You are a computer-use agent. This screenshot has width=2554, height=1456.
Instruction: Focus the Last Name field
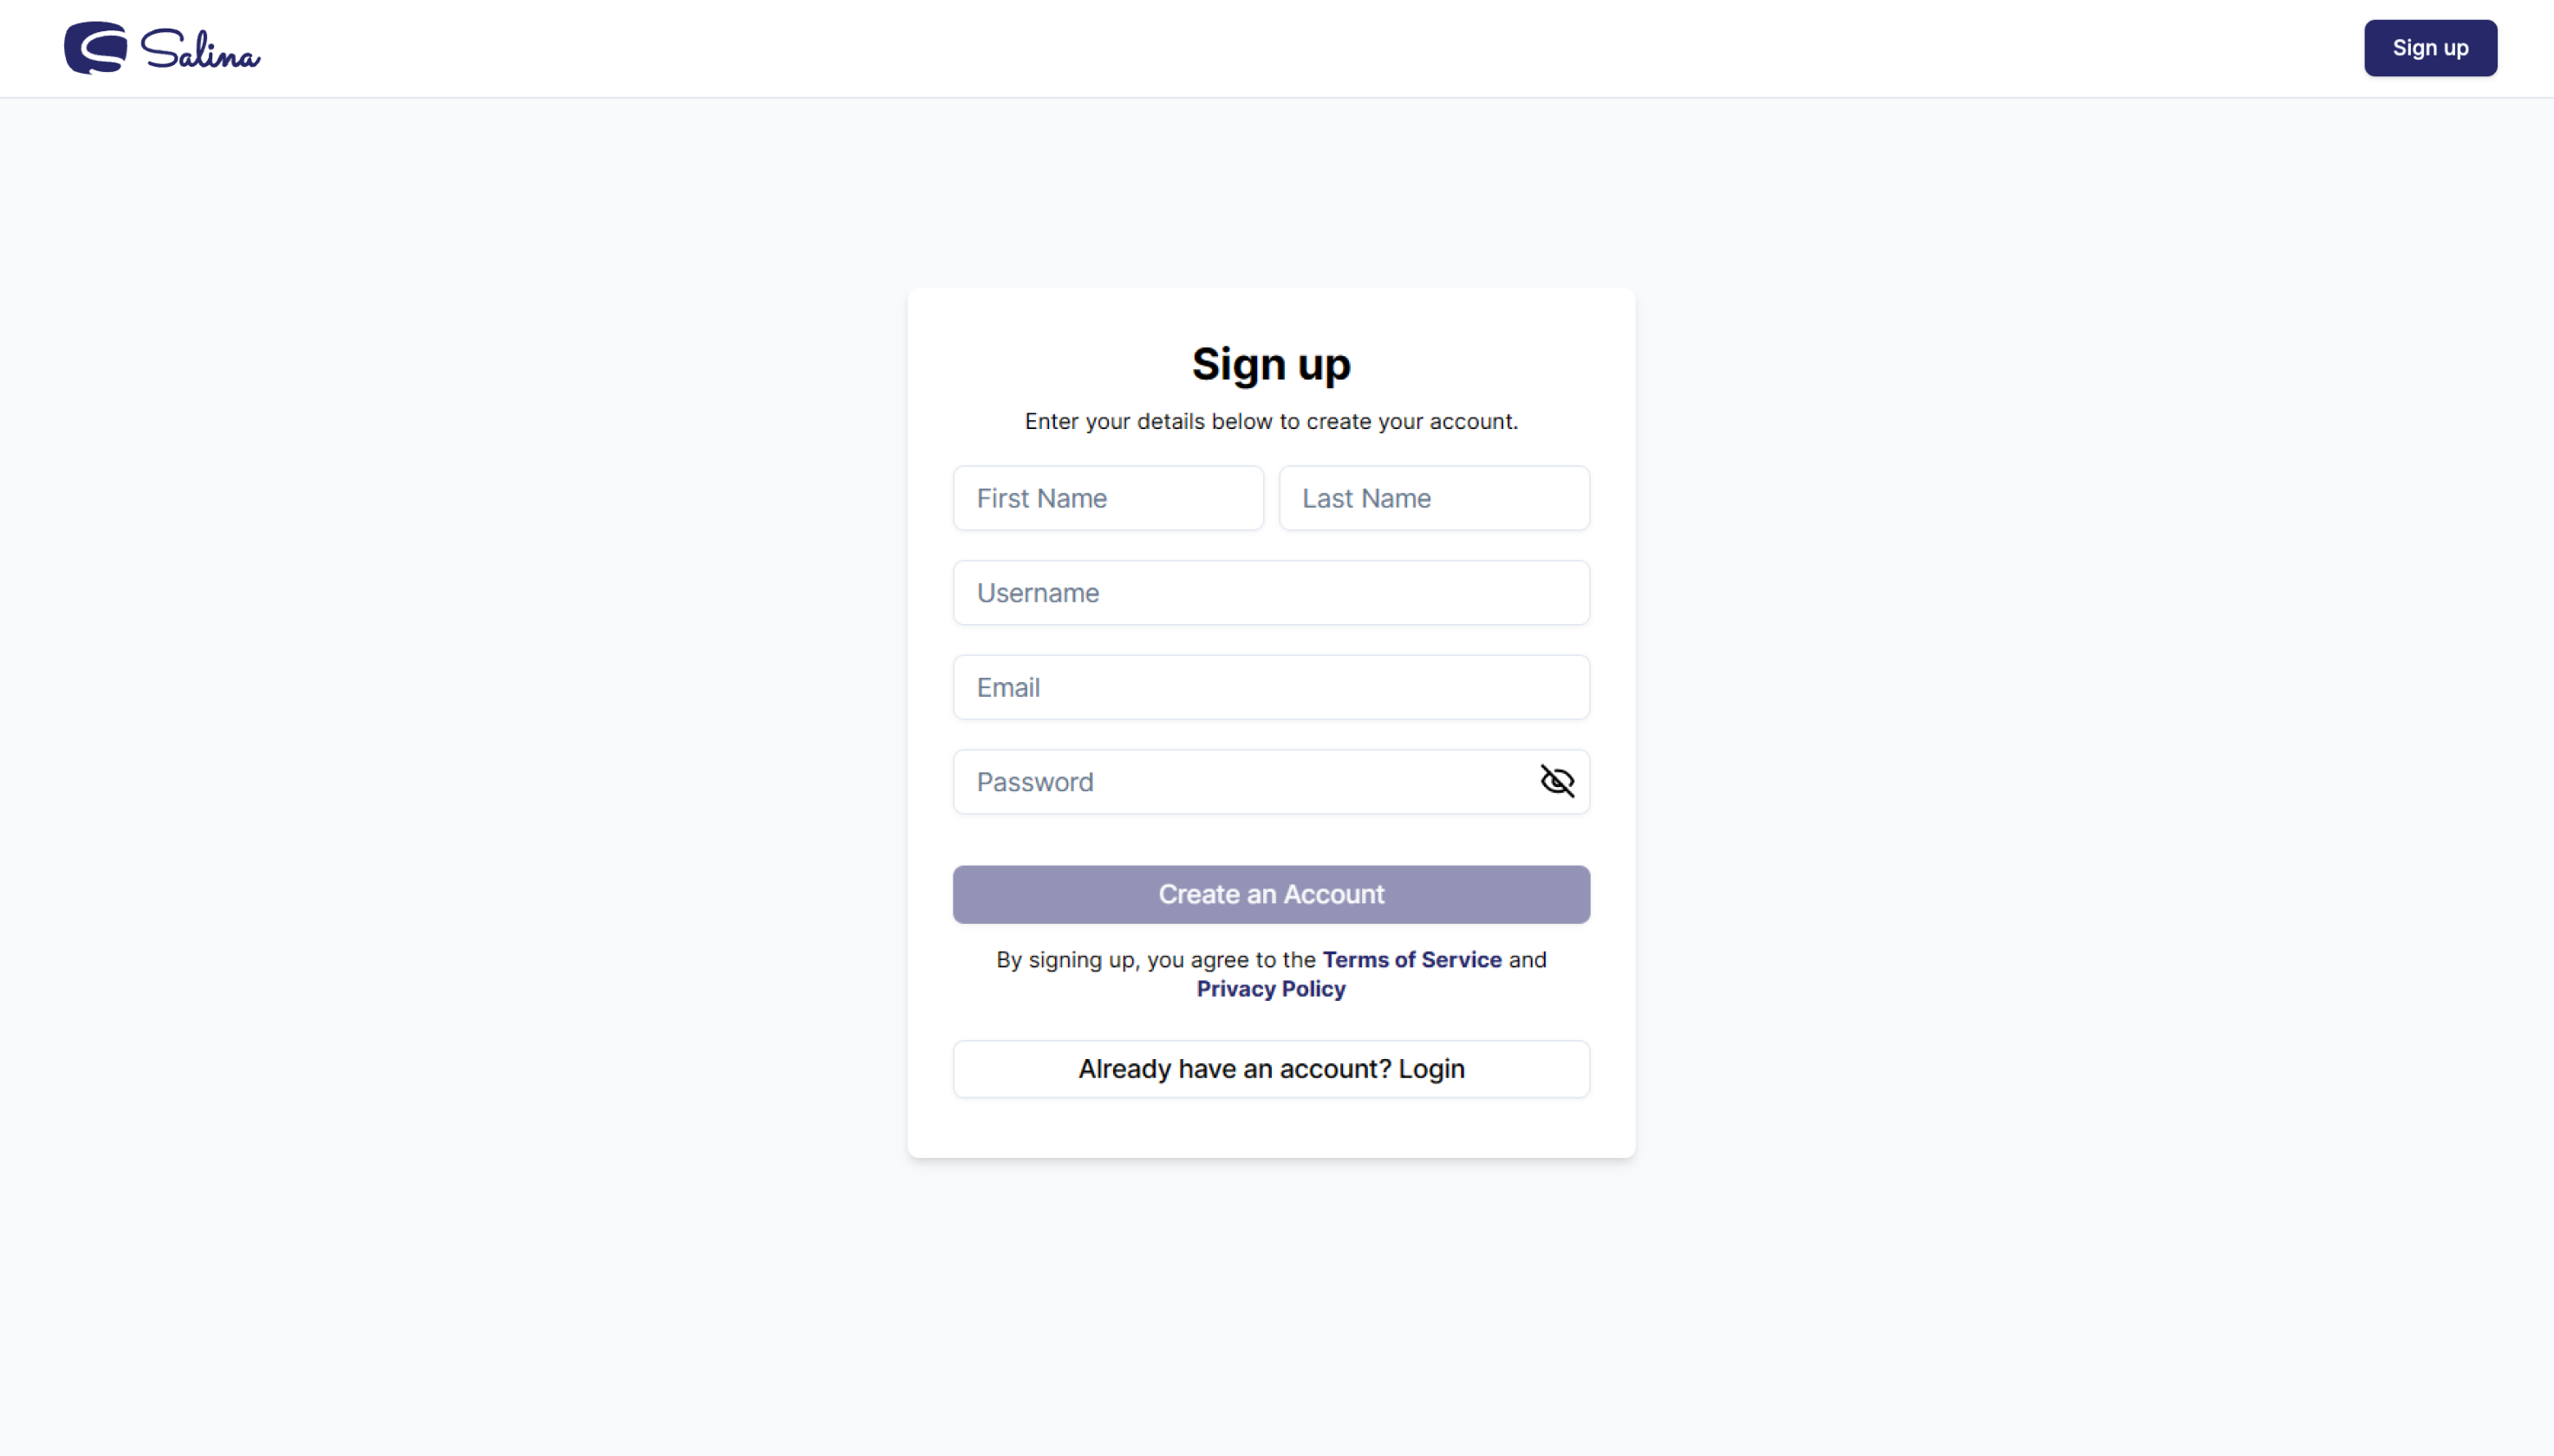tap(1434, 498)
